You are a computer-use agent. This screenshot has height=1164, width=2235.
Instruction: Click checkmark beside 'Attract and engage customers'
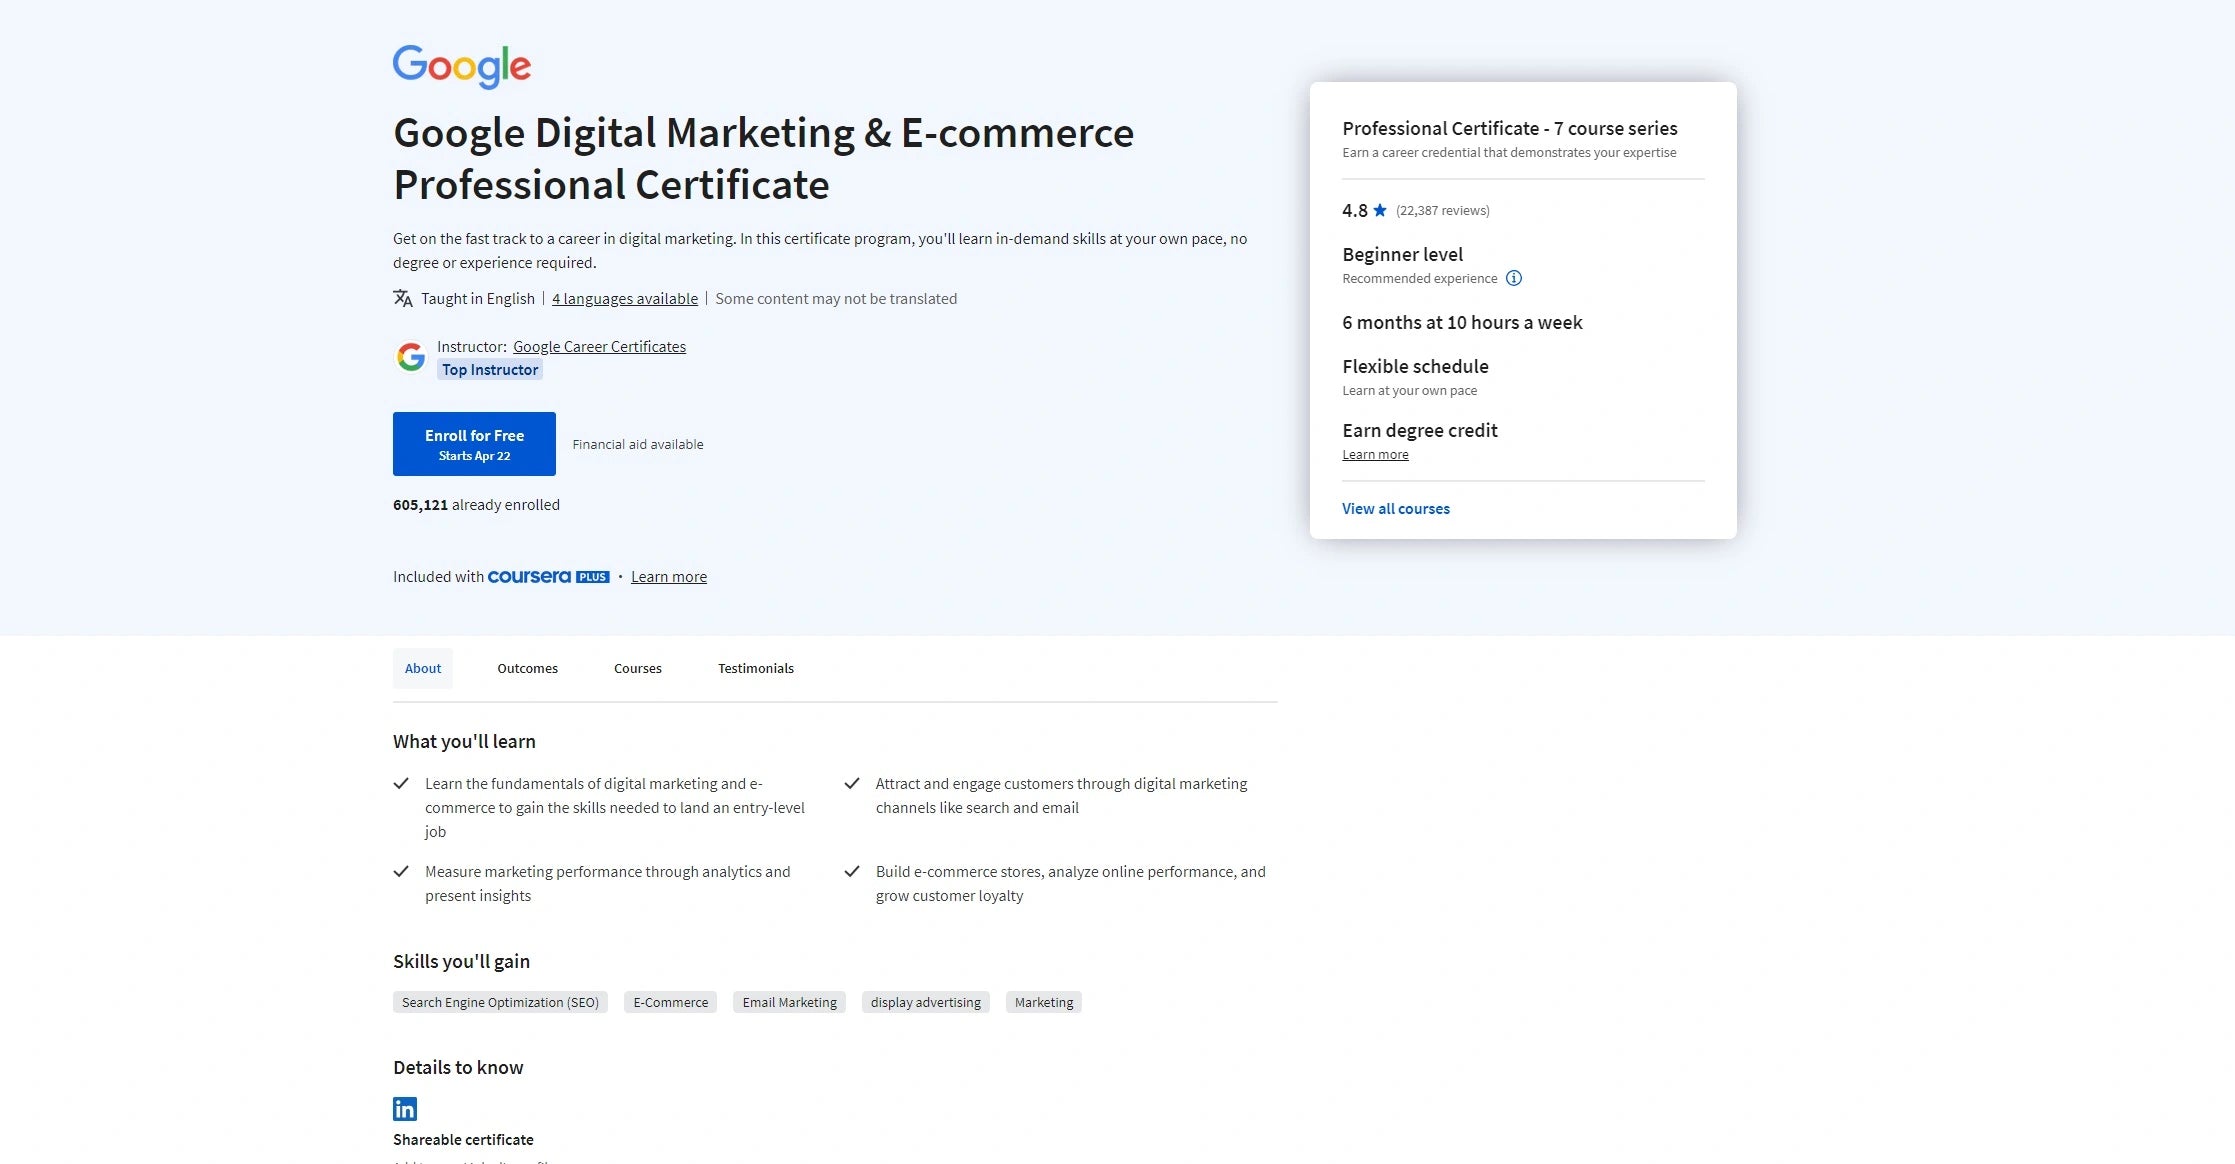pos(852,784)
